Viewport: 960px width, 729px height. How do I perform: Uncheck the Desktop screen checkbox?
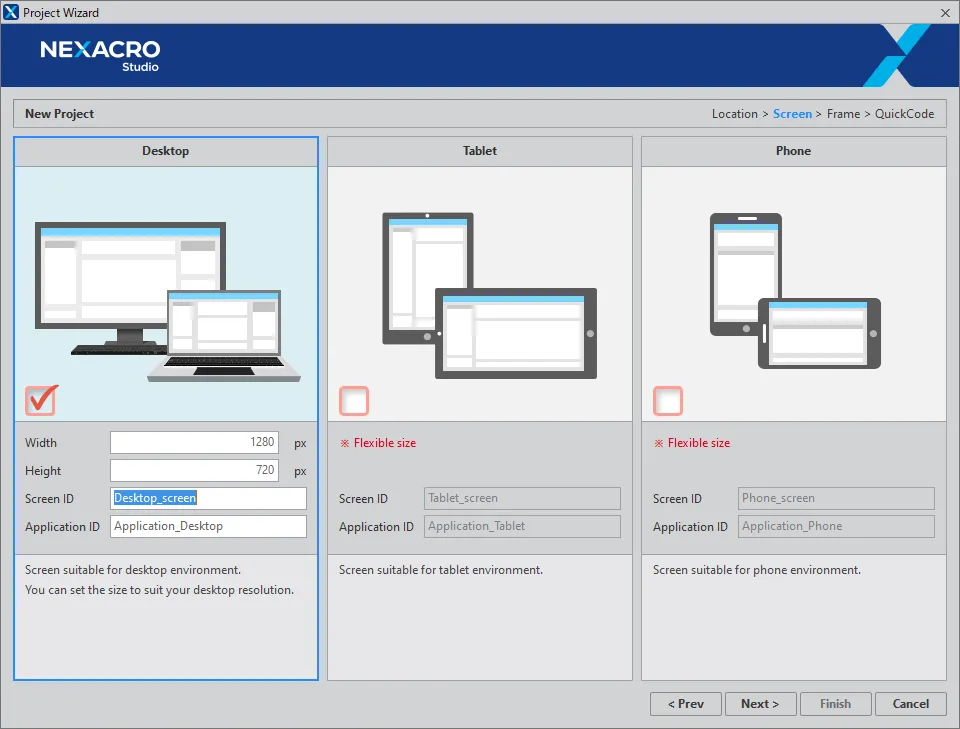tap(41, 400)
